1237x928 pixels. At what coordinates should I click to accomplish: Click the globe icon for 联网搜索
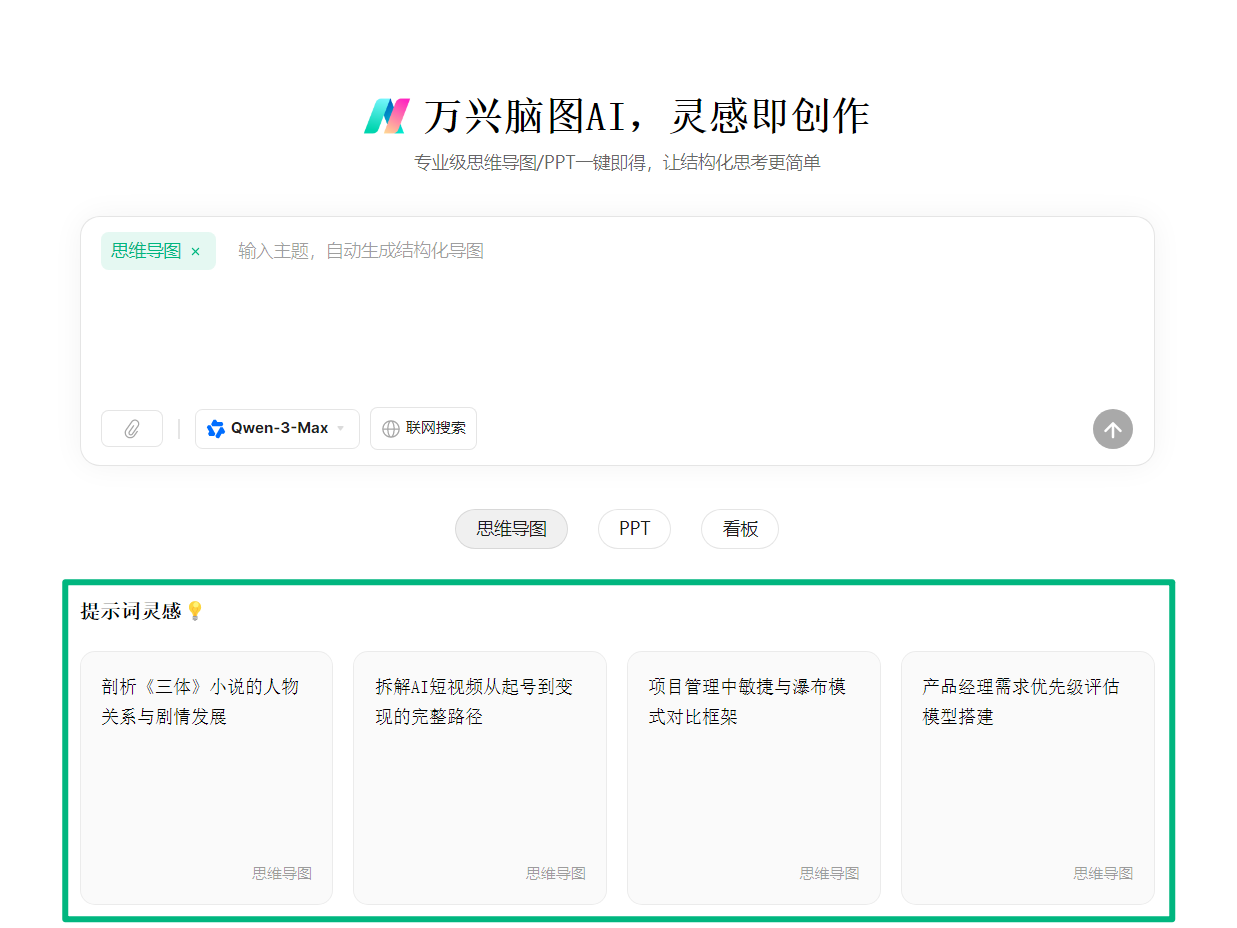391,429
